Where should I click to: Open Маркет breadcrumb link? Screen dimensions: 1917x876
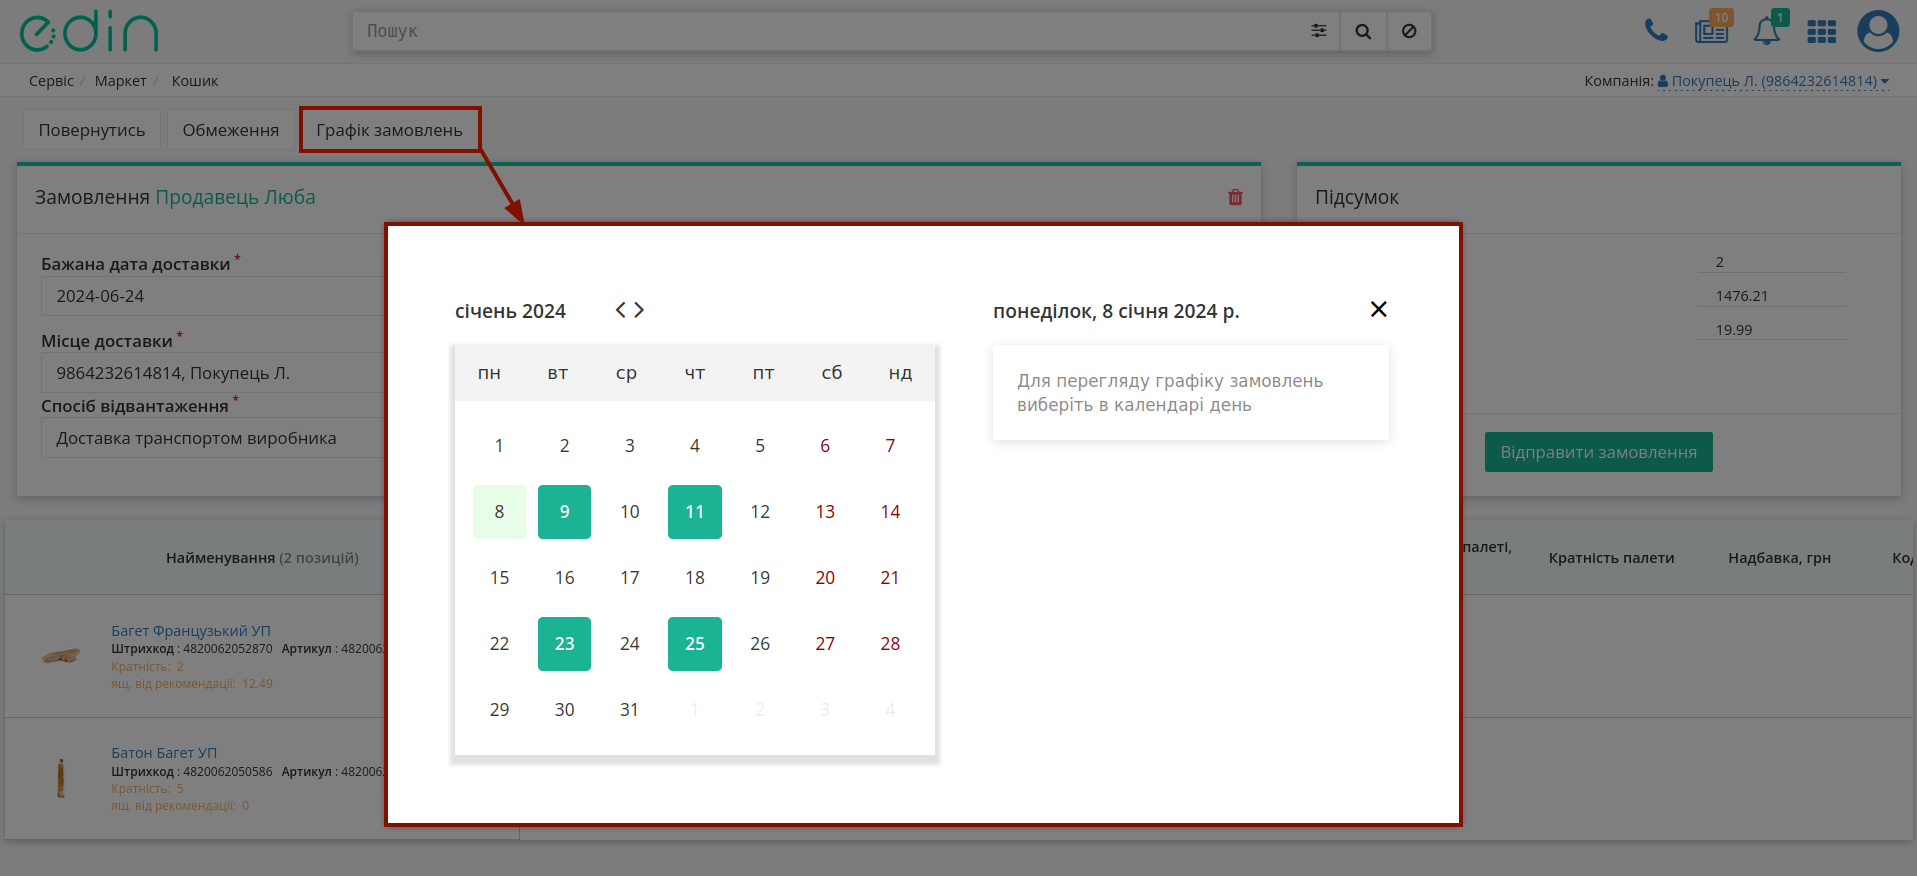click(x=120, y=81)
